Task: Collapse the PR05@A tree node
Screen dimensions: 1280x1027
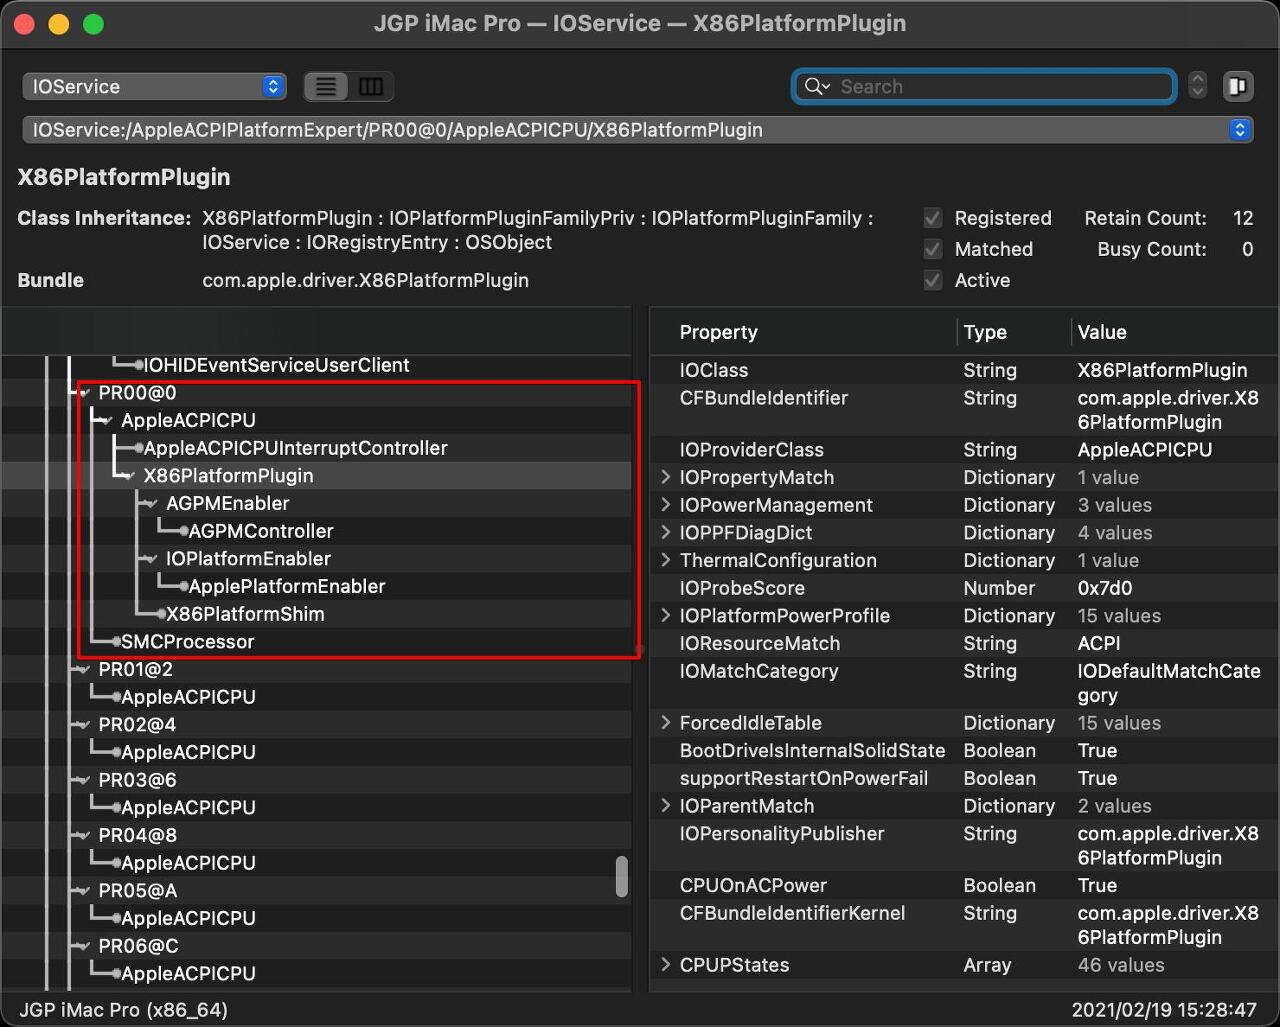Action: coord(84,891)
